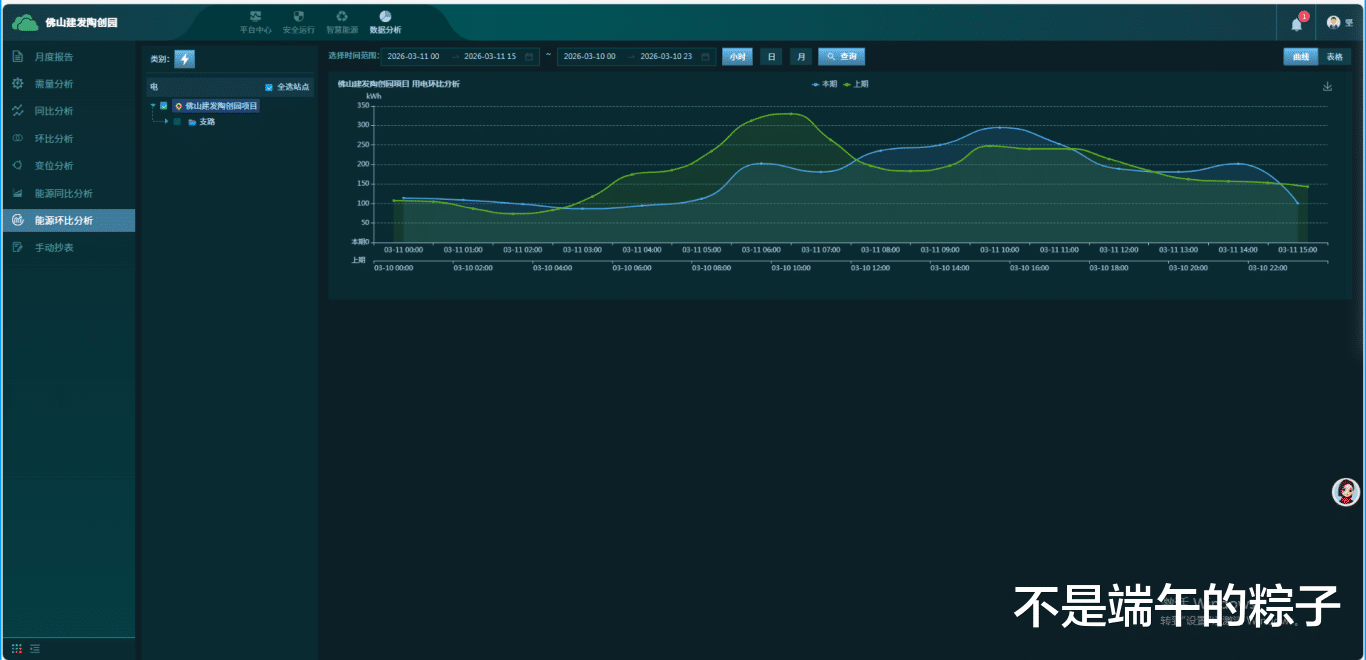Toggle the 全选站点 checkbox
Image resolution: width=1366 pixels, height=660 pixels.
point(269,87)
